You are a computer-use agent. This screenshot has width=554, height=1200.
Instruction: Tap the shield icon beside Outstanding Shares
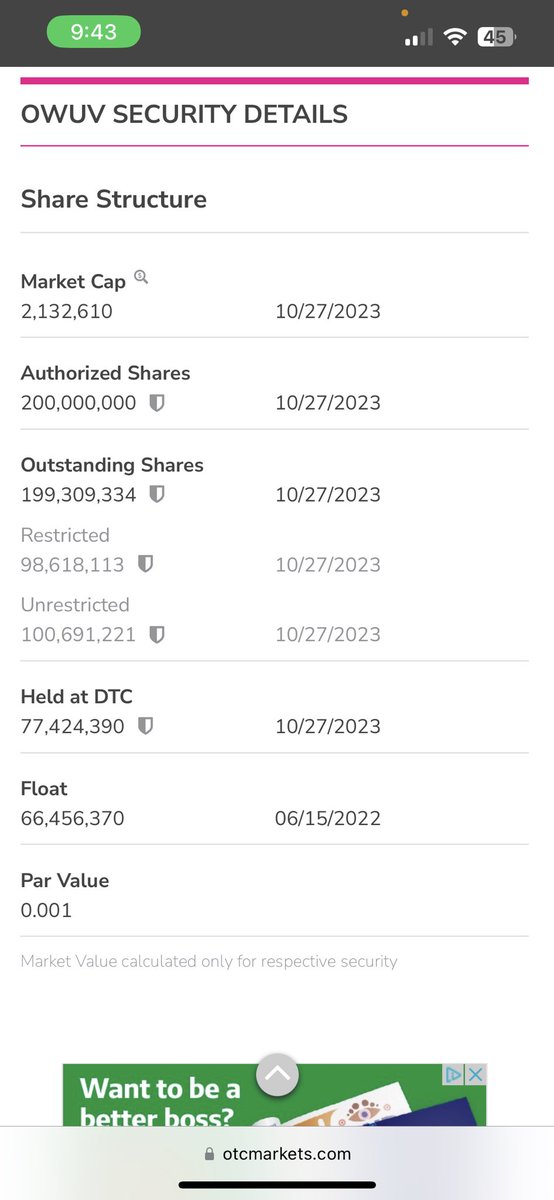tap(157, 495)
